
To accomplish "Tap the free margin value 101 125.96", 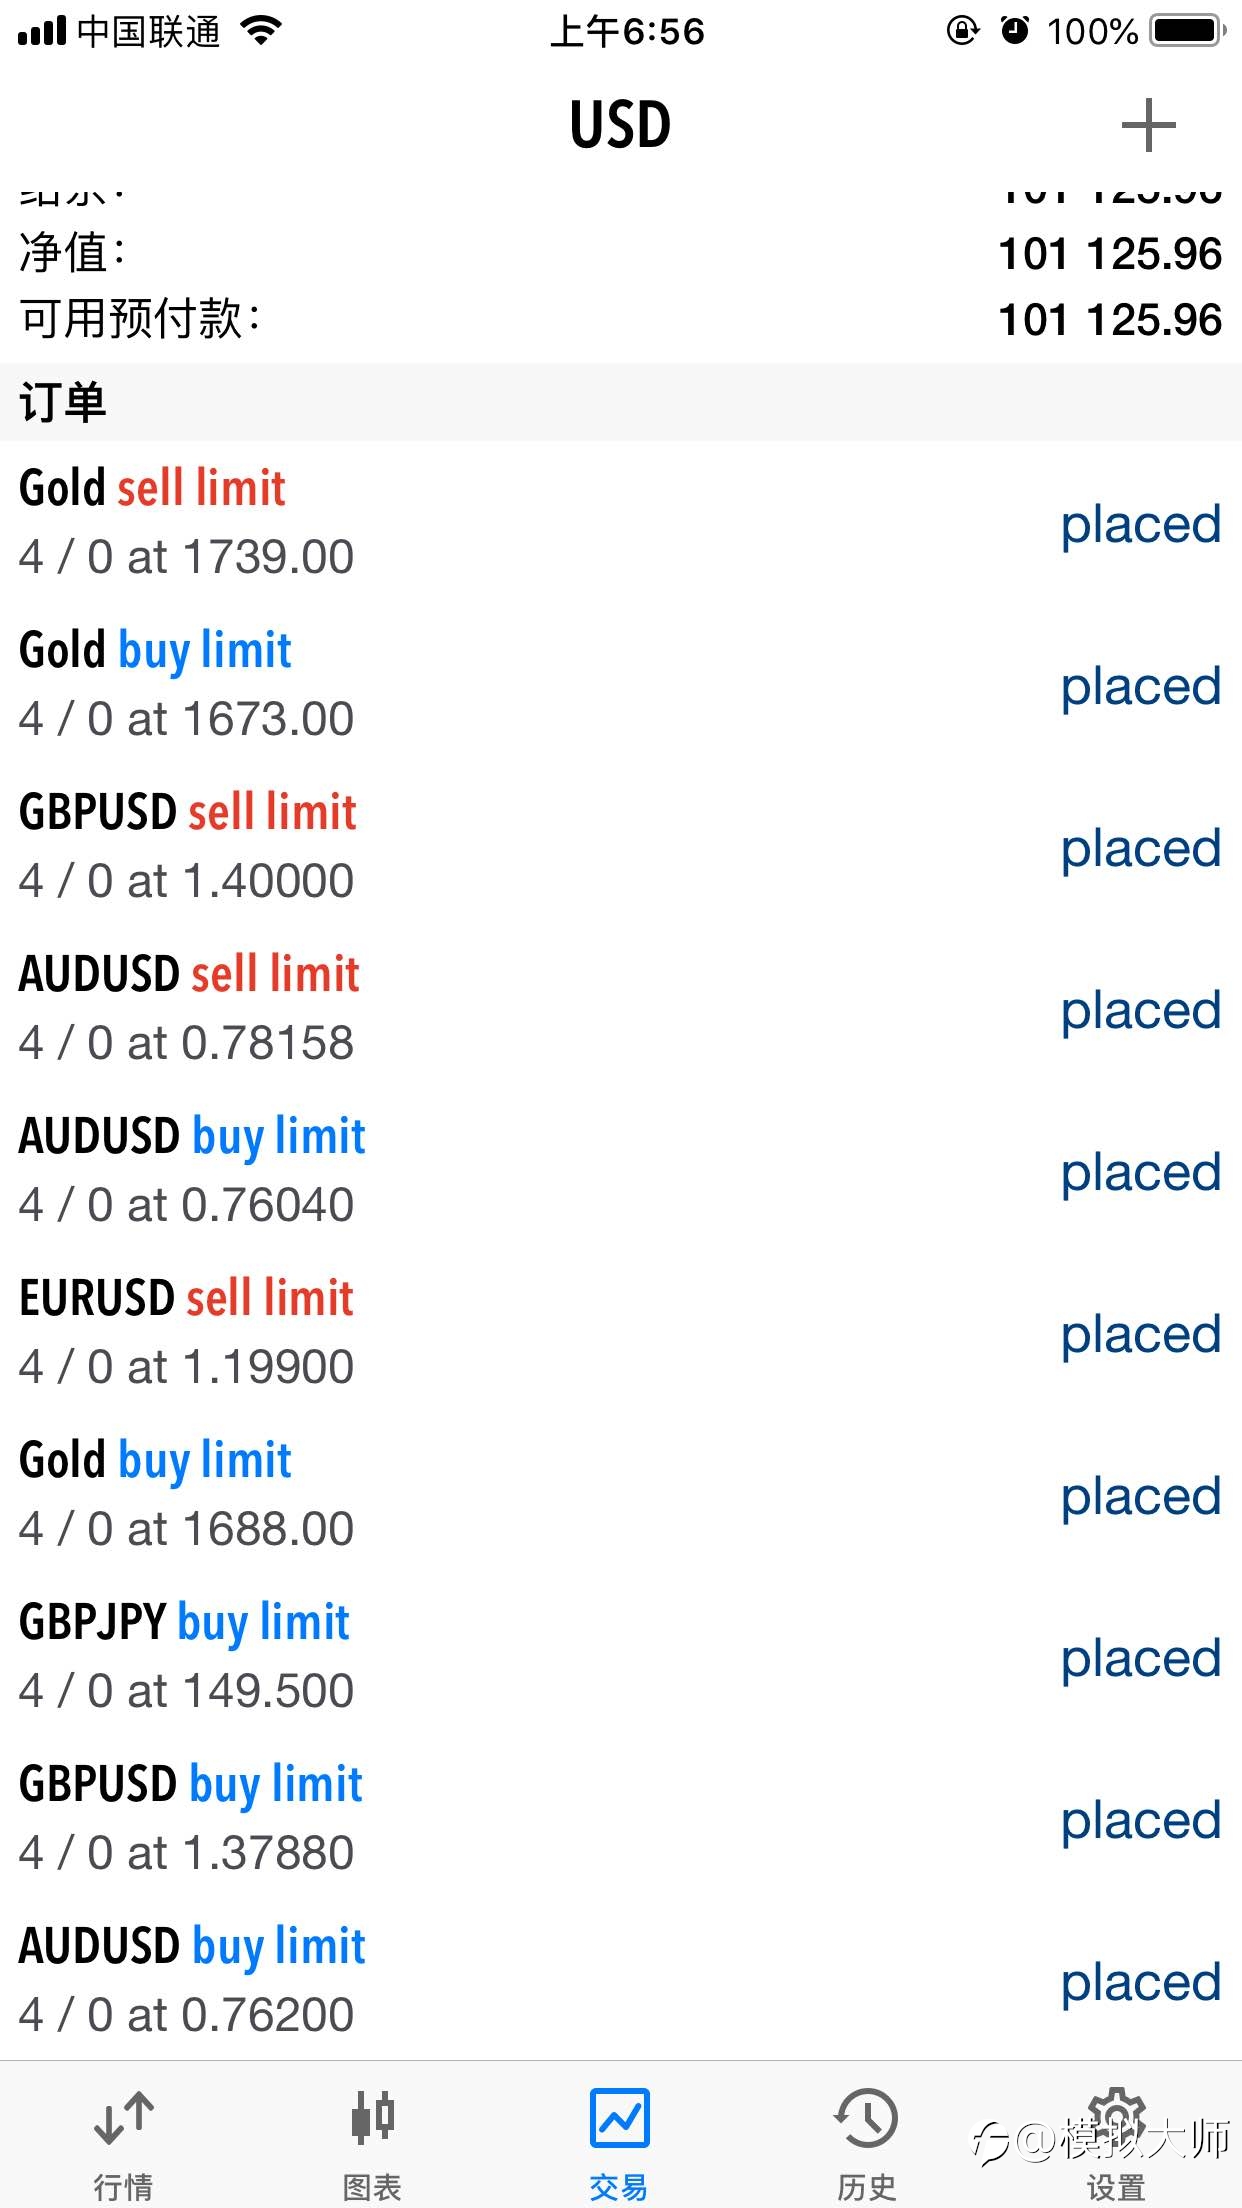I will click(x=1110, y=320).
